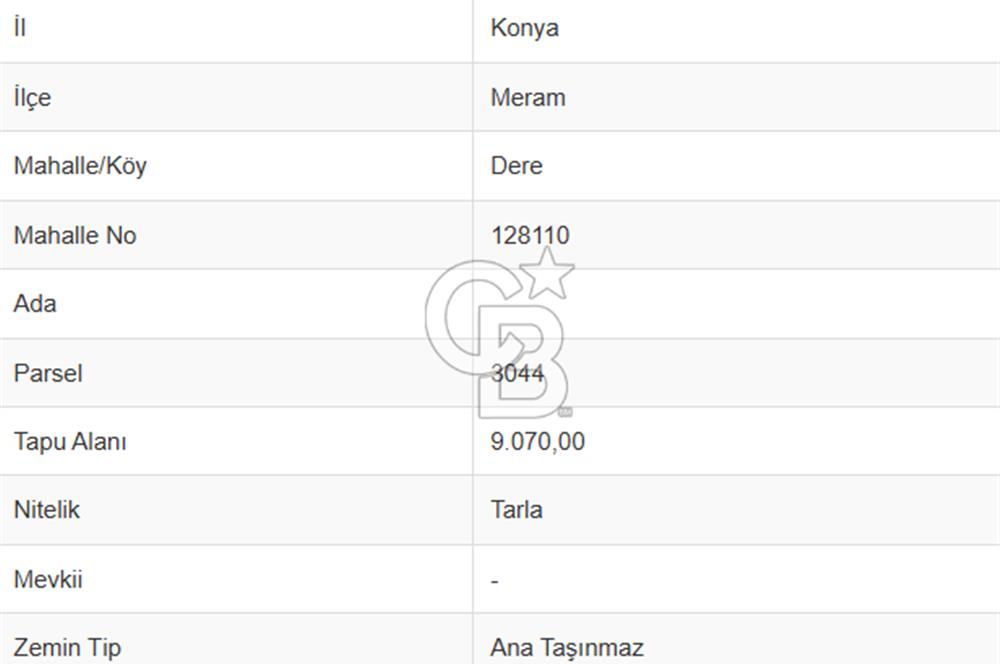Image resolution: width=1000 pixels, height=664 pixels.
Task: Select the Parsel row label
Action: [x=48, y=373]
